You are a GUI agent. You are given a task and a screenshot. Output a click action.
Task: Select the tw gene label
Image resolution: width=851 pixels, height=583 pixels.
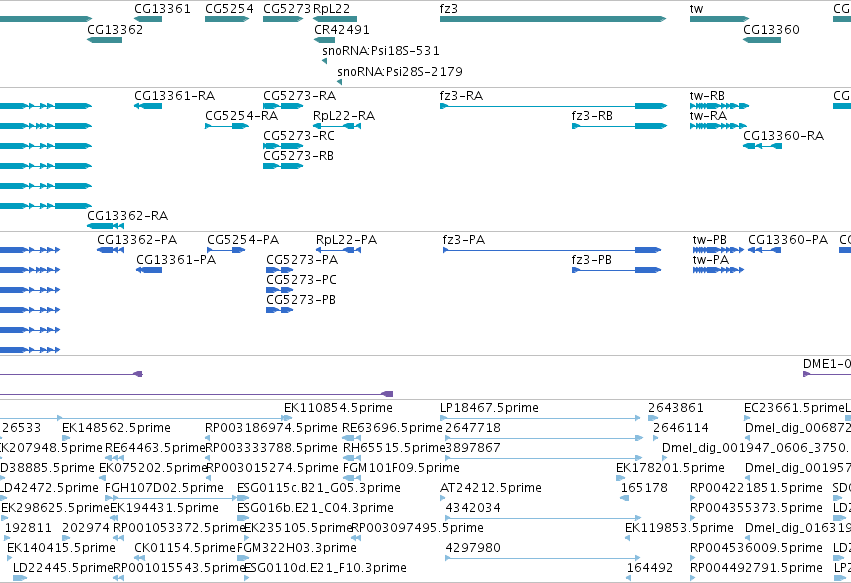[696, 9]
